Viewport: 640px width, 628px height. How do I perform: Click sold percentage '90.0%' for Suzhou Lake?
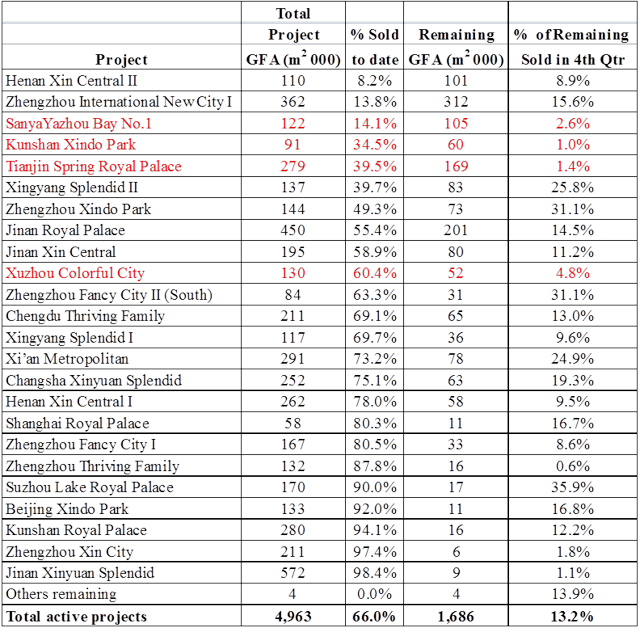pos(375,488)
